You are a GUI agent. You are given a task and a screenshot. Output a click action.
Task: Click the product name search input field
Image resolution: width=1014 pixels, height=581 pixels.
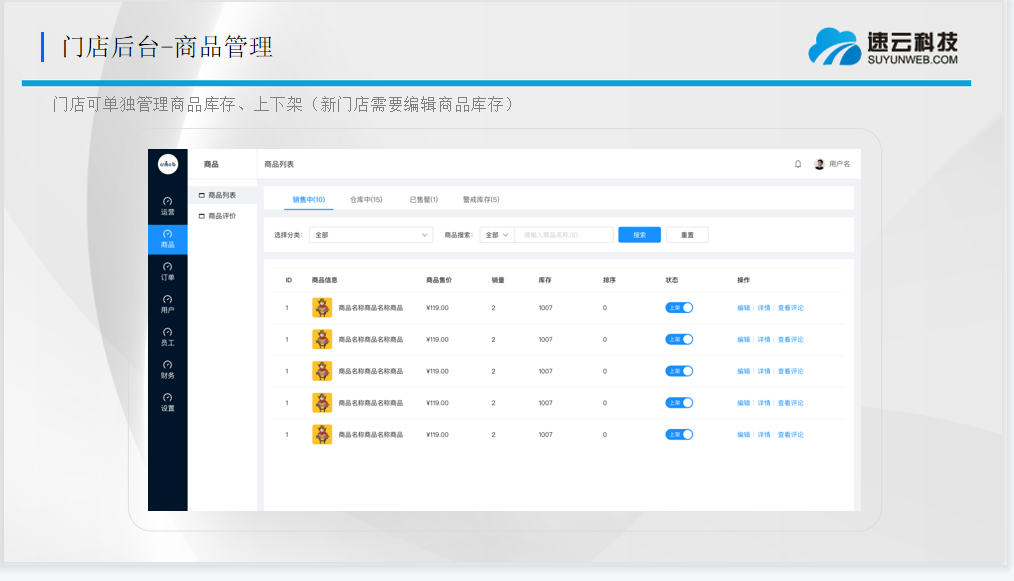tap(563, 235)
